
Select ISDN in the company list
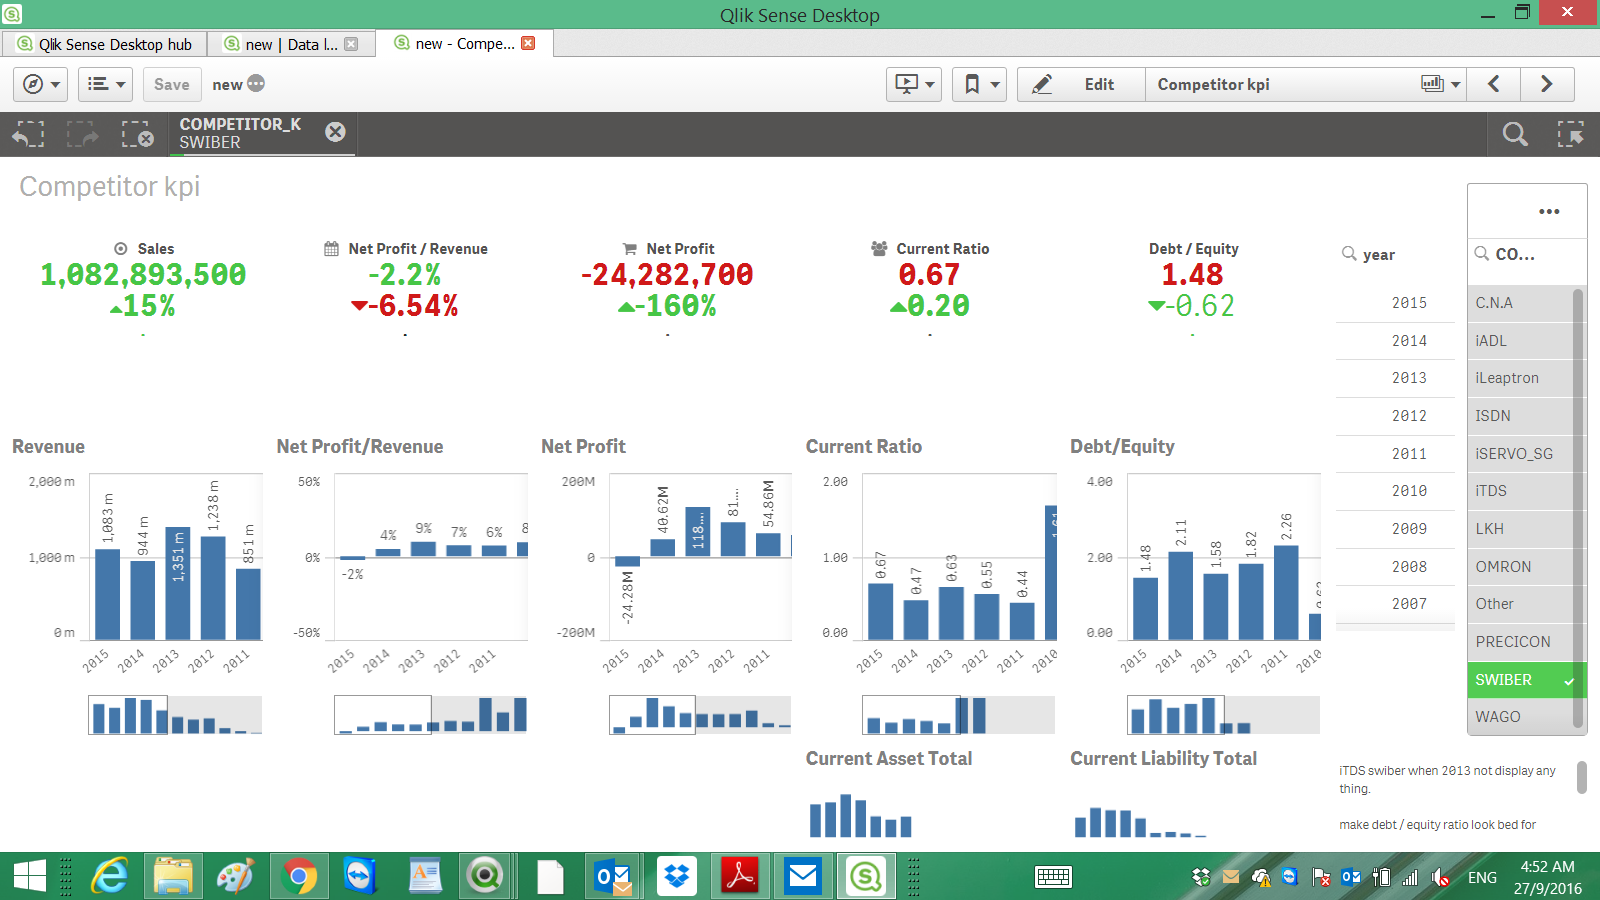pyautogui.click(x=1520, y=416)
